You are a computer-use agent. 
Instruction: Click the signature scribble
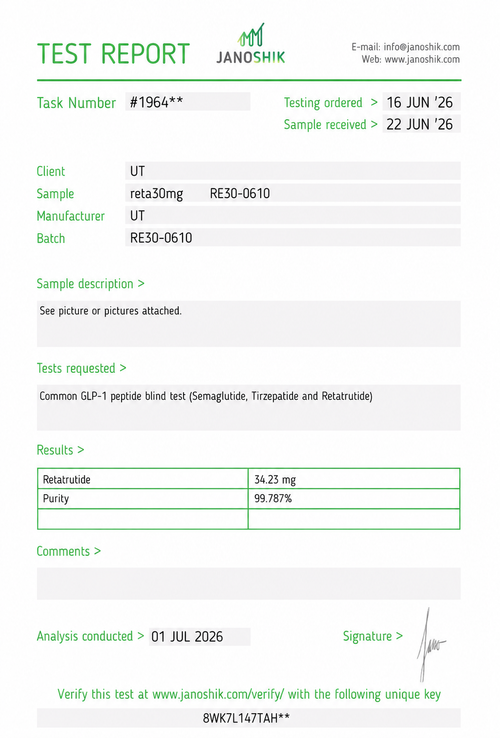point(430,644)
